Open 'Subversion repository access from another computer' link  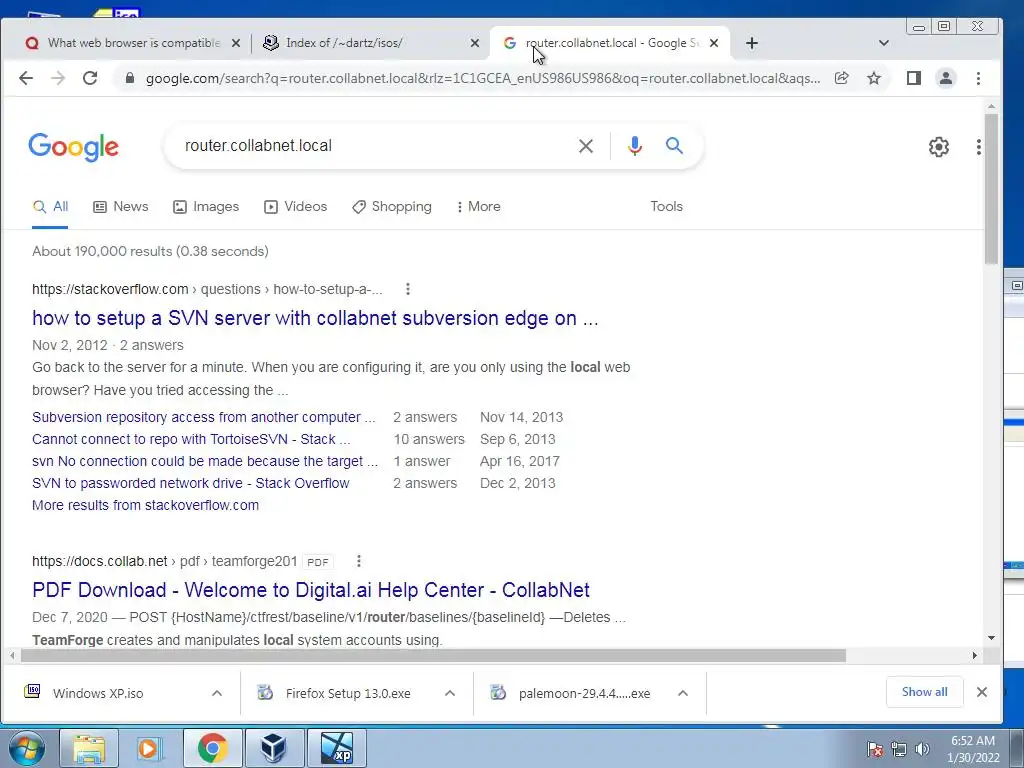(x=204, y=417)
